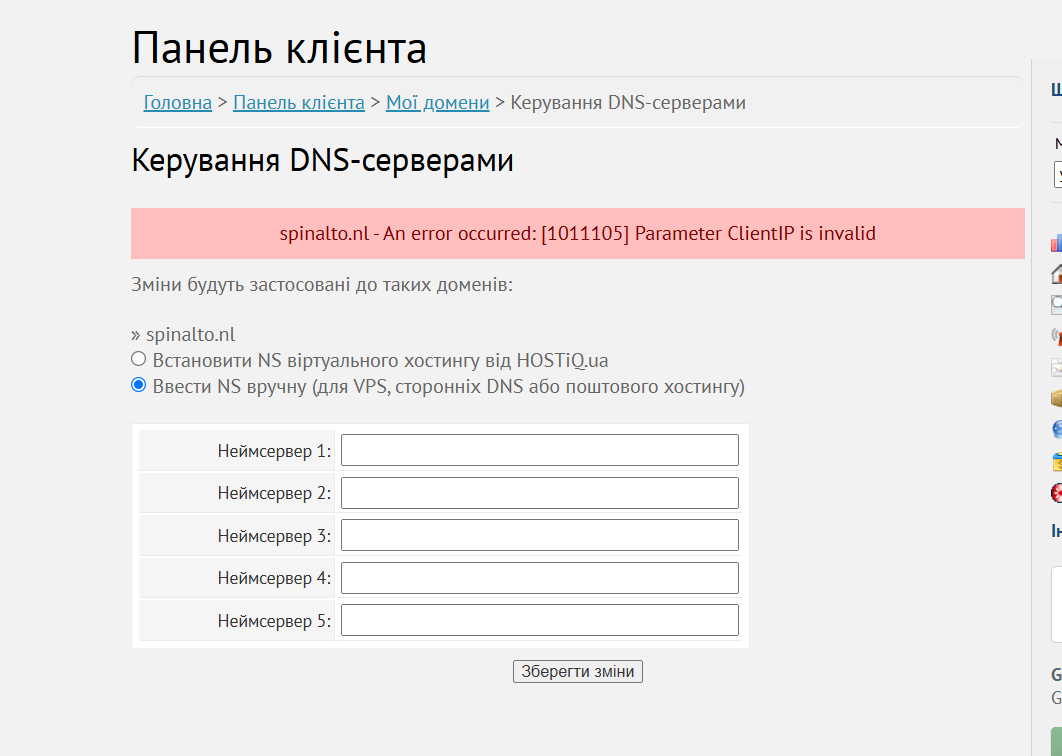Click the red lifebuoy support icon
The image size is (1062, 756).
pyautogui.click(x=1057, y=492)
